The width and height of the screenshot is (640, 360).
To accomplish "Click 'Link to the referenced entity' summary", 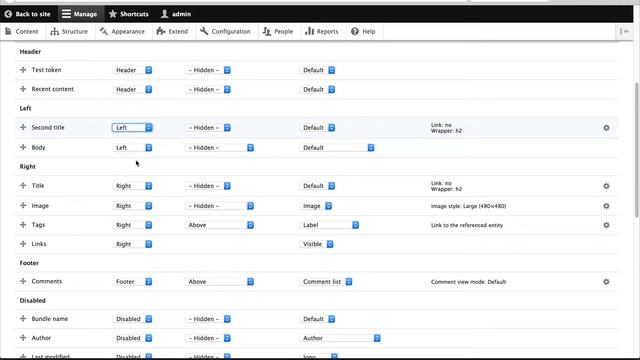I will tap(467, 225).
